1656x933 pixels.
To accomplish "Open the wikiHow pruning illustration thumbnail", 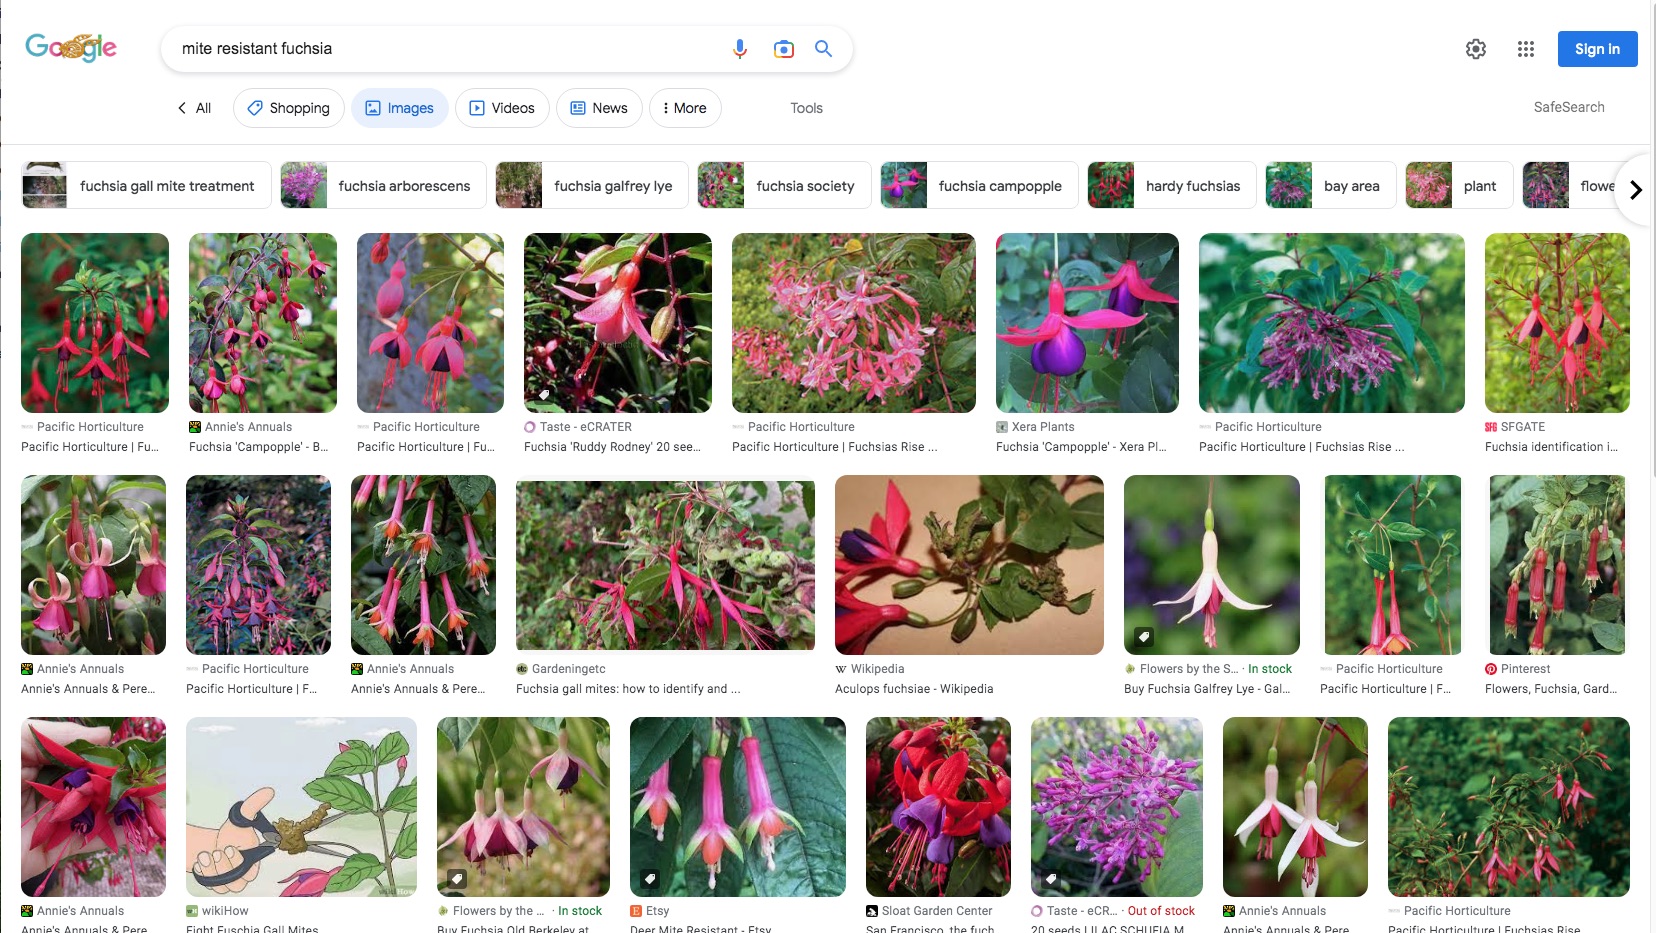I will tap(301, 806).
